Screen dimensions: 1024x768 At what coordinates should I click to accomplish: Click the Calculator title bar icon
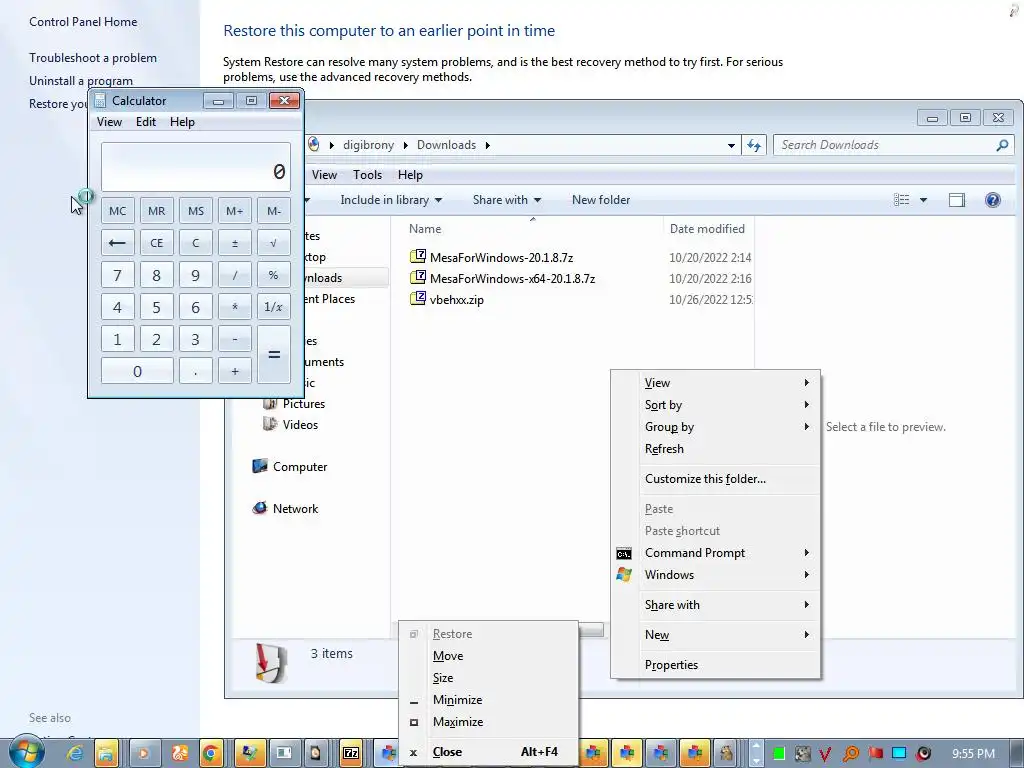tap(100, 101)
